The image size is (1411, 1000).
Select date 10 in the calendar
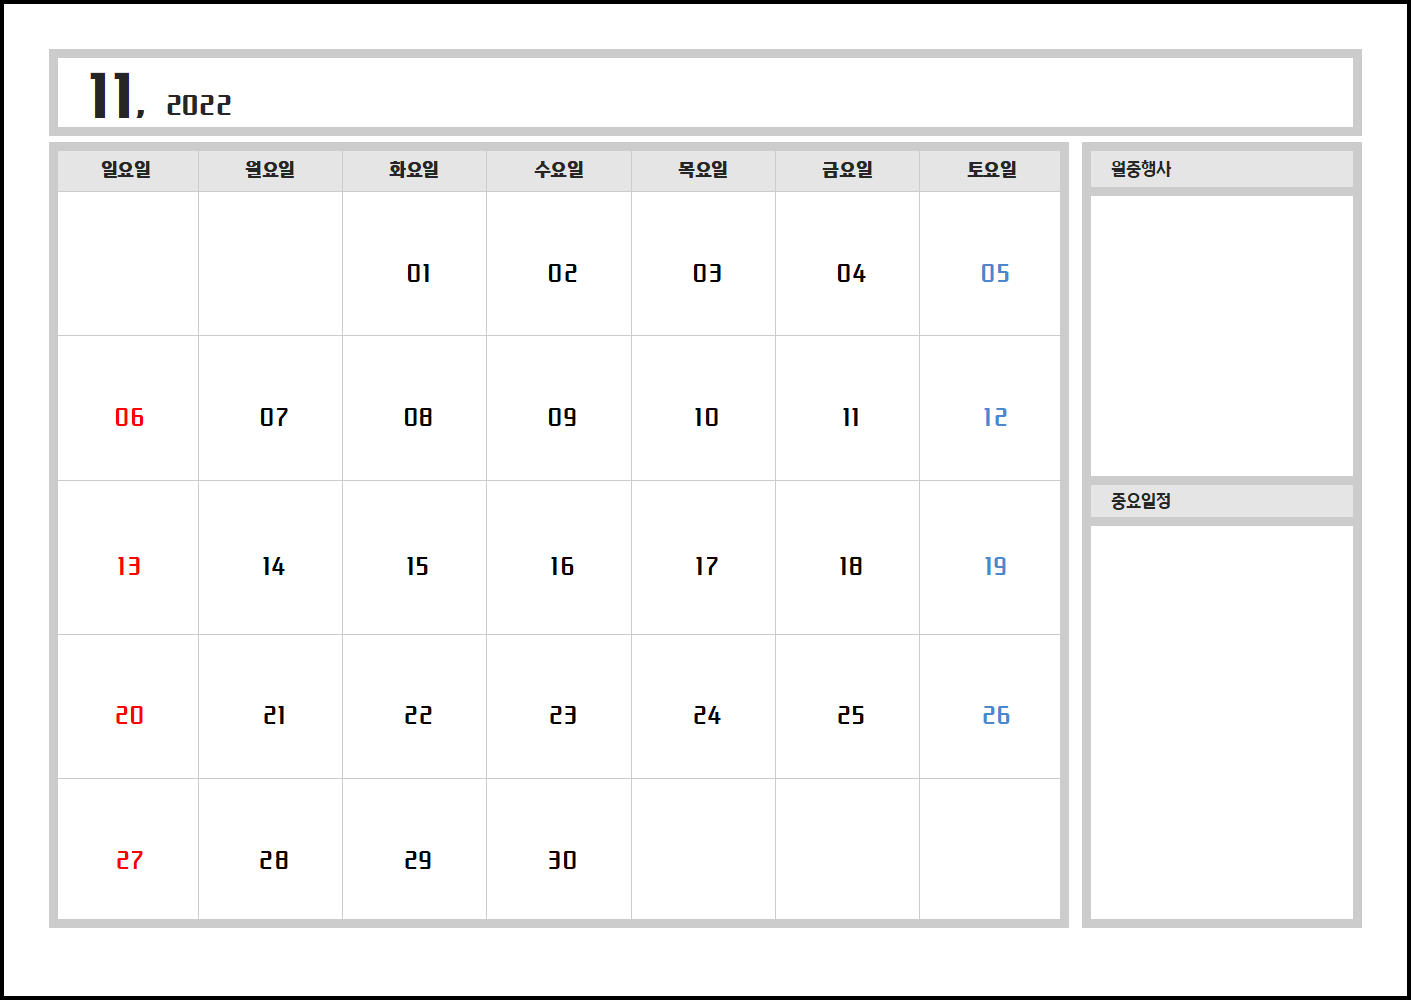[706, 417]
